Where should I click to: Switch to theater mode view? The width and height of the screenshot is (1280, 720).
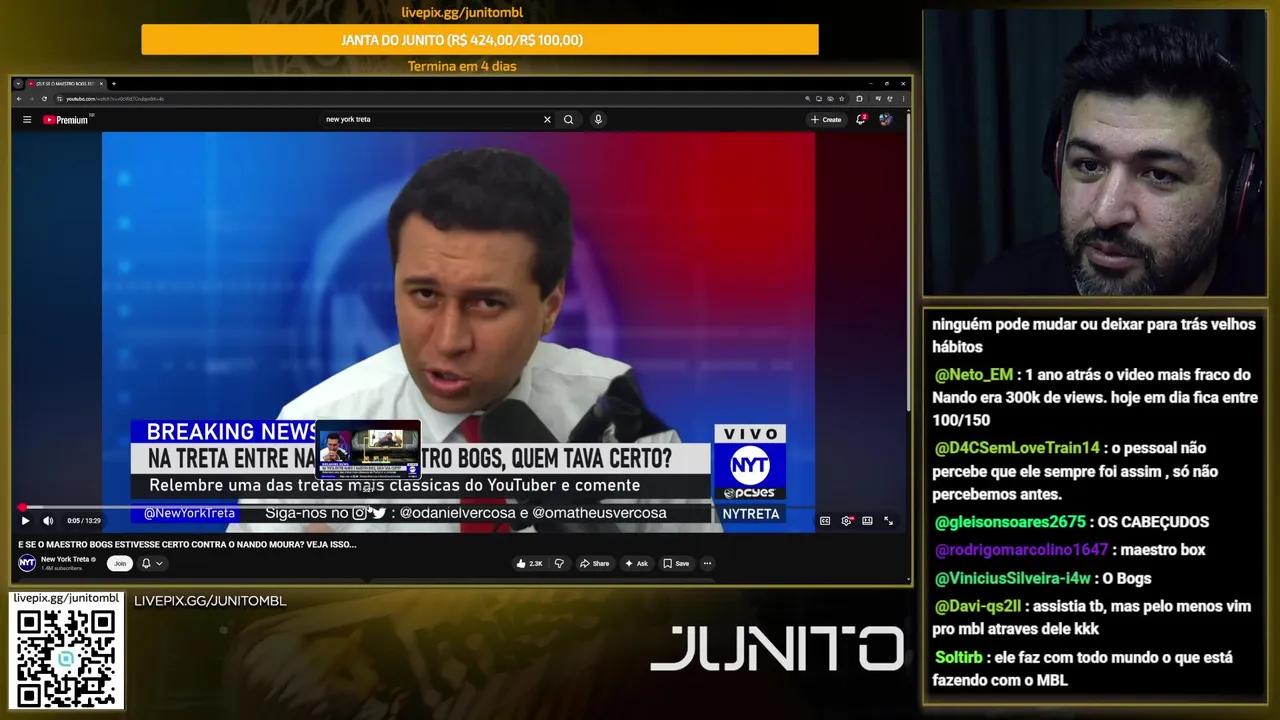pyautogui.click(x=867, y=520)
